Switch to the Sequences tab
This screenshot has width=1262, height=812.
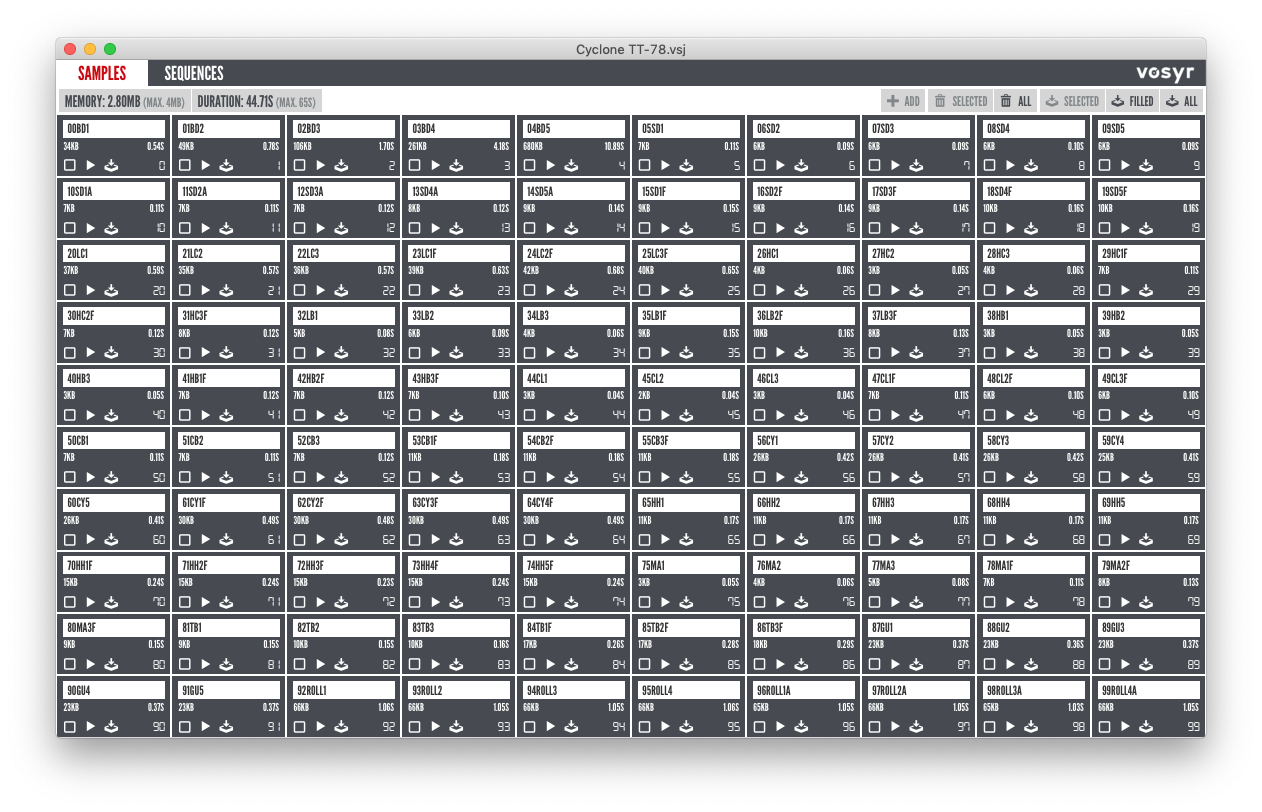194,73
